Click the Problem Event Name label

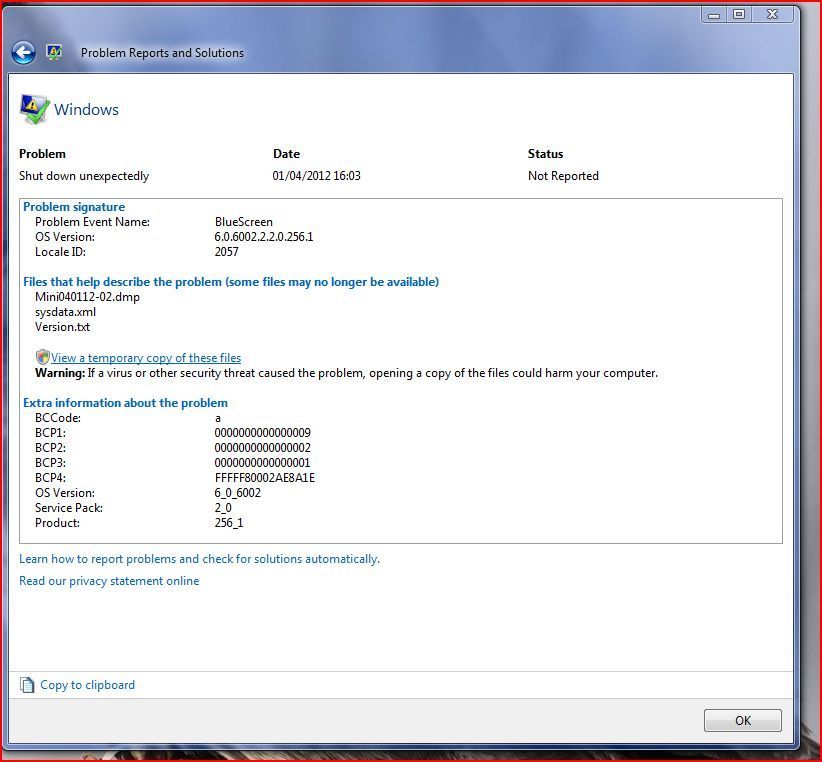[92, 222]
